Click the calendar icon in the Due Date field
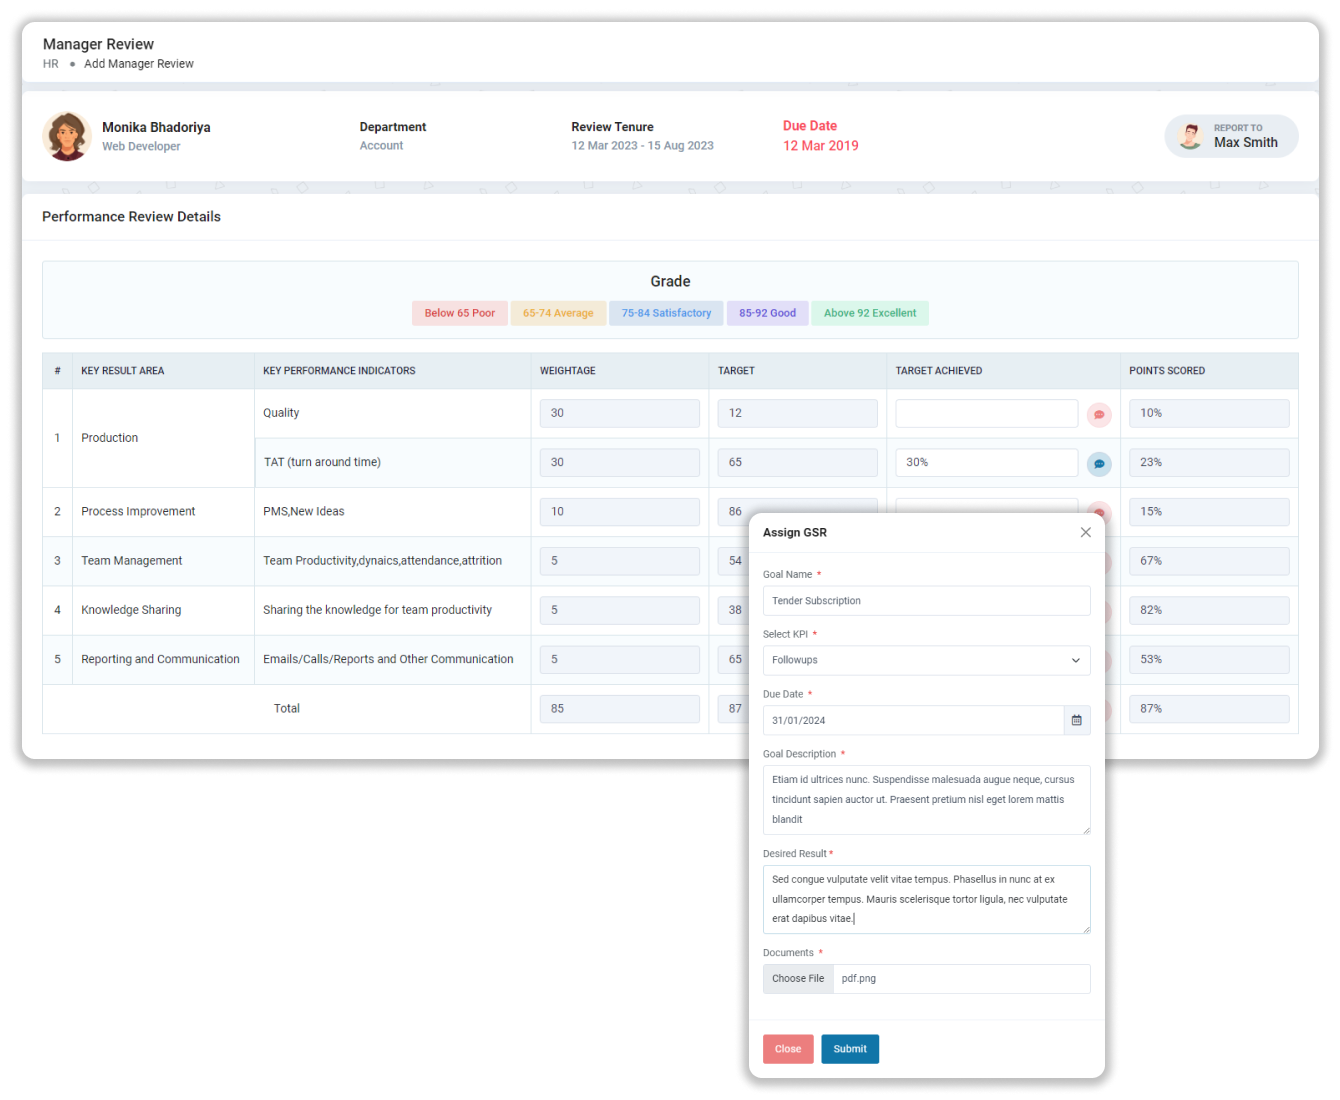Screen dimensions: 1340x1100 click(x=1076, y=720)
